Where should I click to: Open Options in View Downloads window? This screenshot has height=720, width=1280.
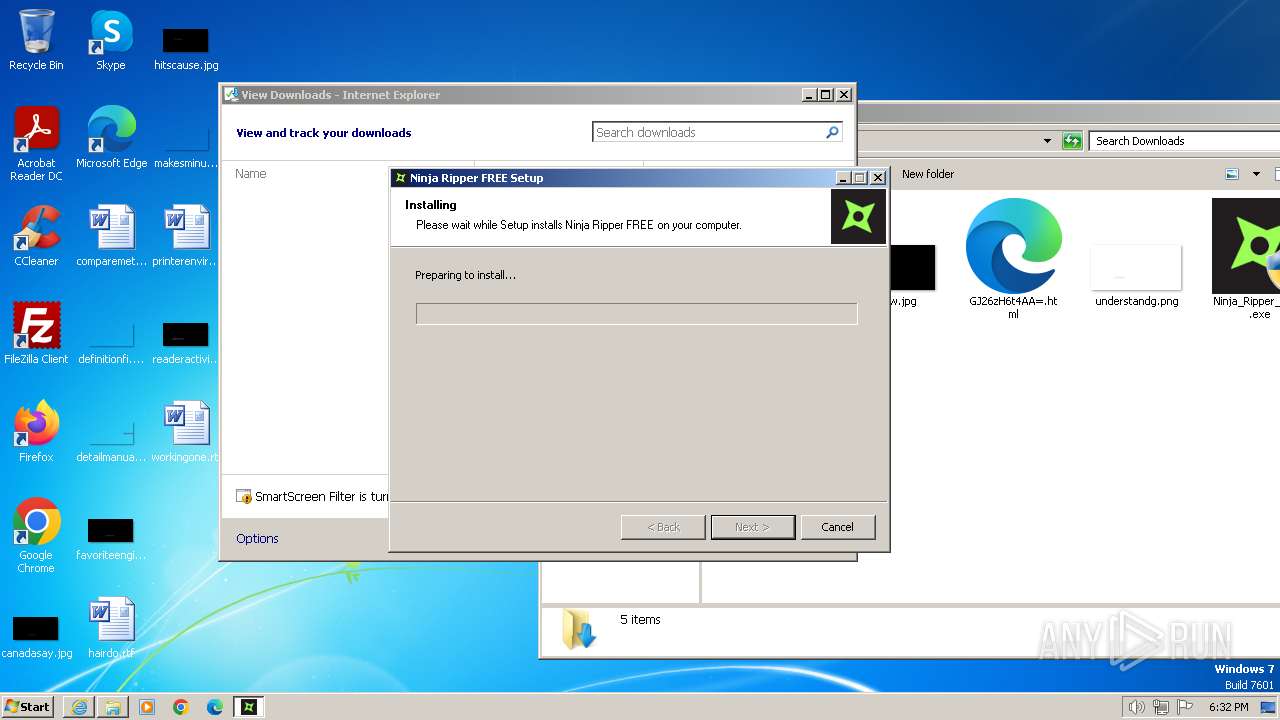tap(257, 538)
